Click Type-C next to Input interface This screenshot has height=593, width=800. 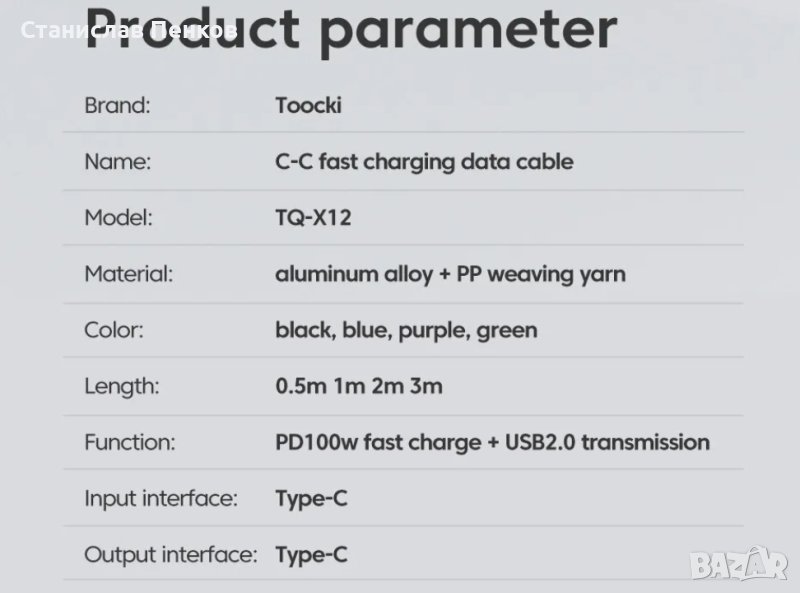pos(311,498)
